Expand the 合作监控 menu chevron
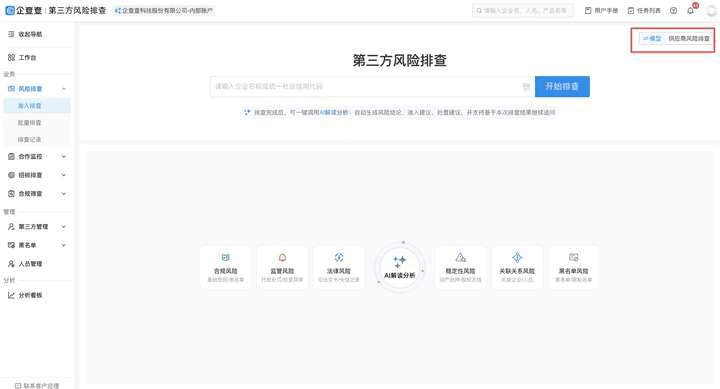The height and width of the screenshot is (389, 720). click(64, 157)
